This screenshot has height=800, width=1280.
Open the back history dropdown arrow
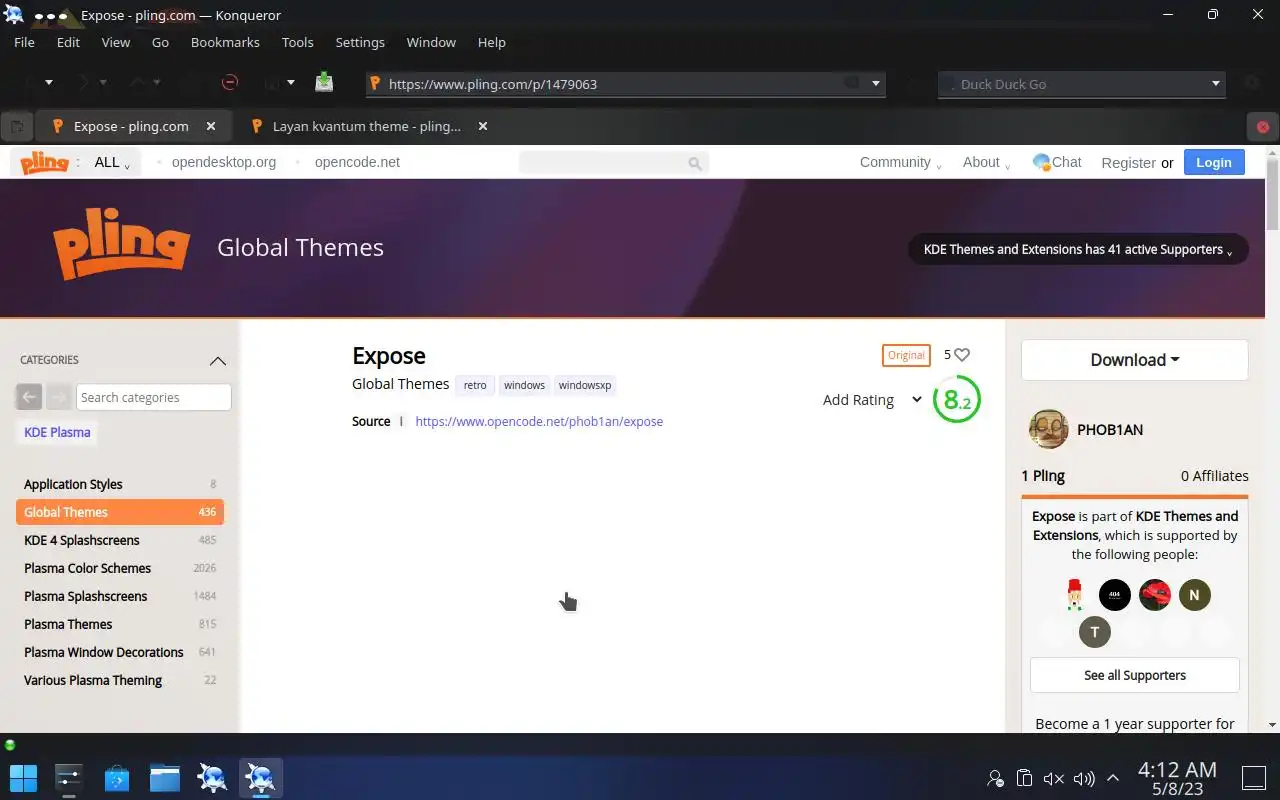point(49,83)
